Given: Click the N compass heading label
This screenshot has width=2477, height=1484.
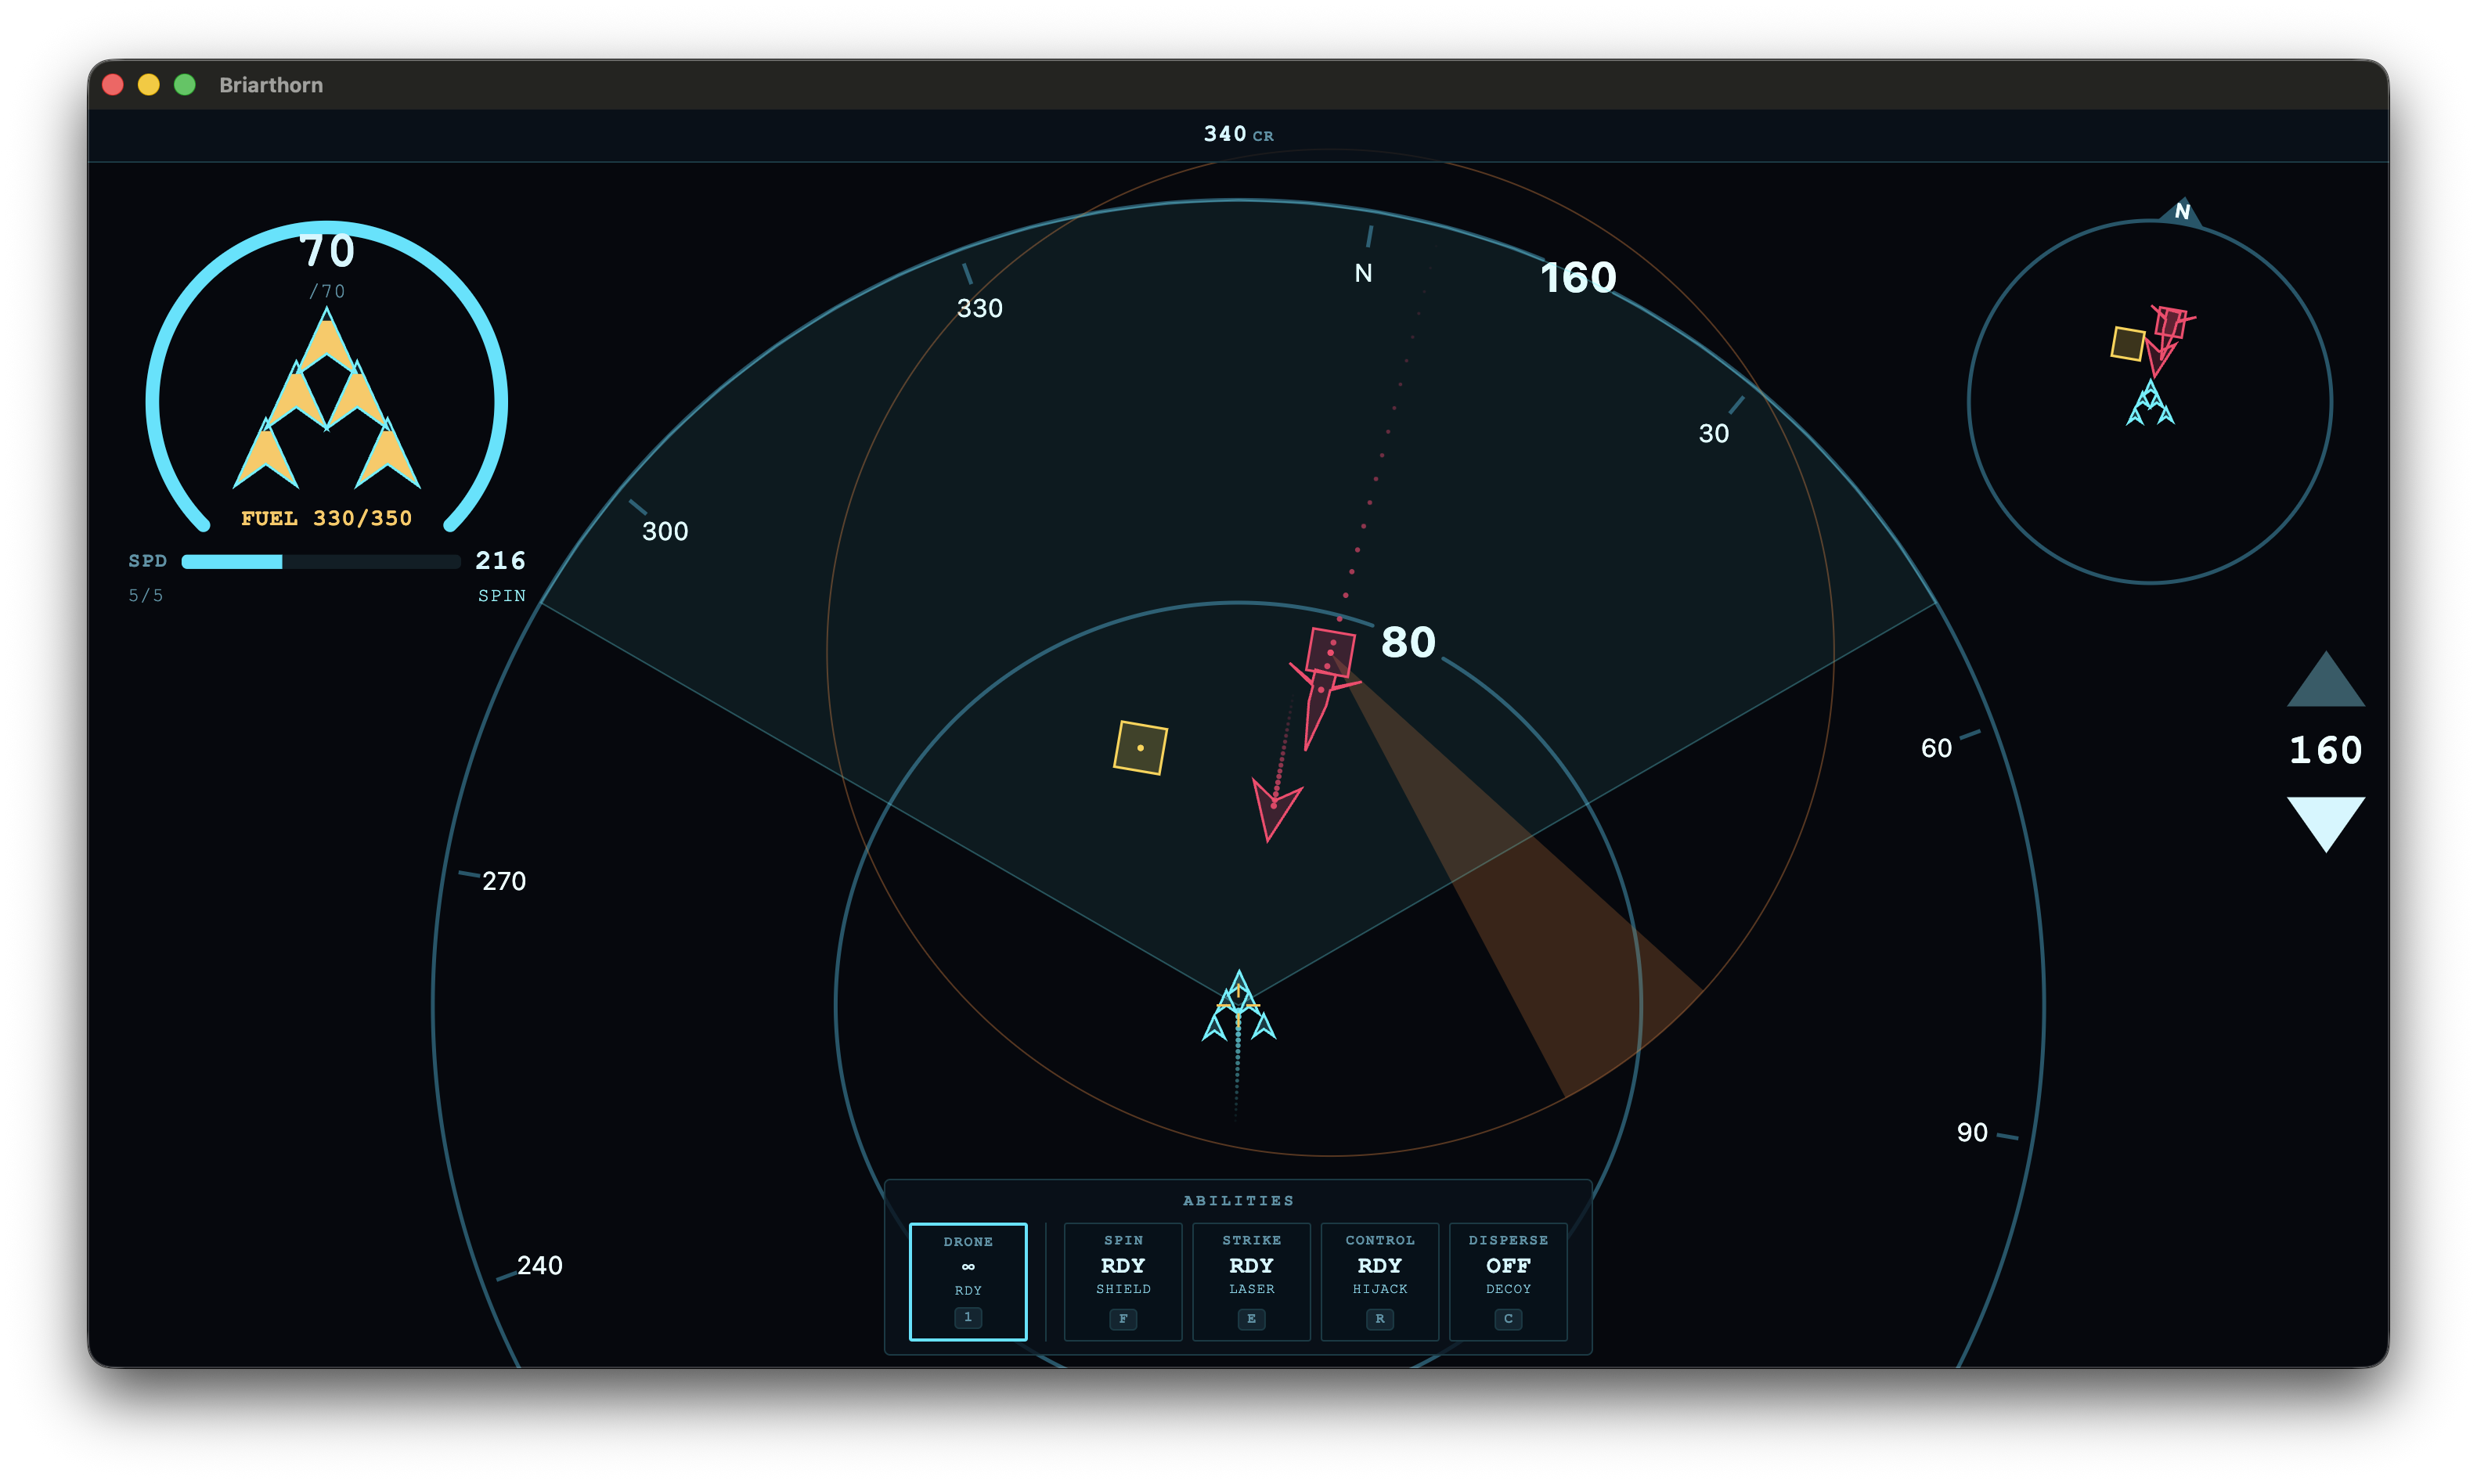Looking at the screenshot, I should coord(1362,273).
